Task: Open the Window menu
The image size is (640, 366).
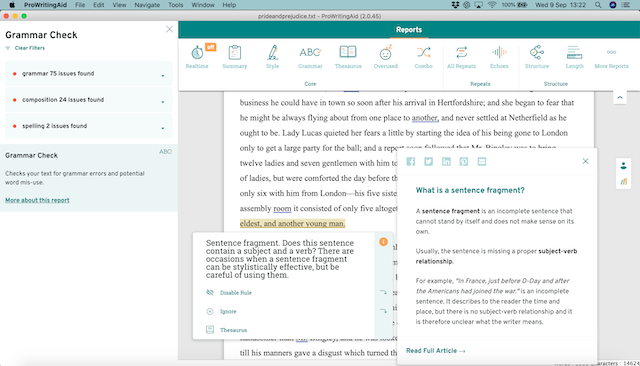Action: 203,5
